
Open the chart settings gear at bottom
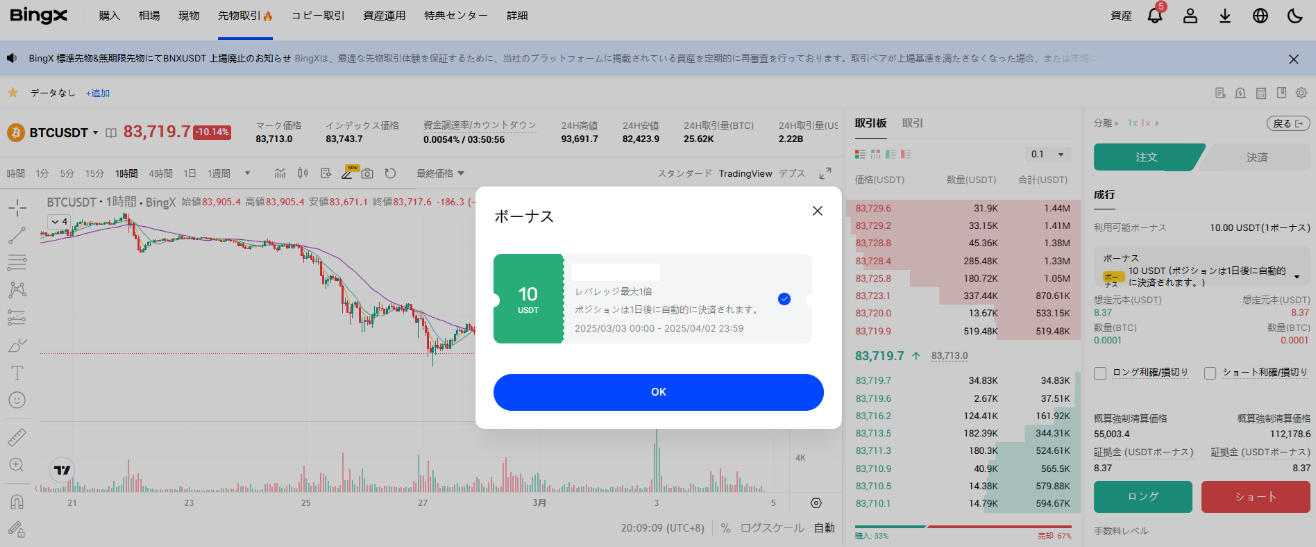pos(816,502)
